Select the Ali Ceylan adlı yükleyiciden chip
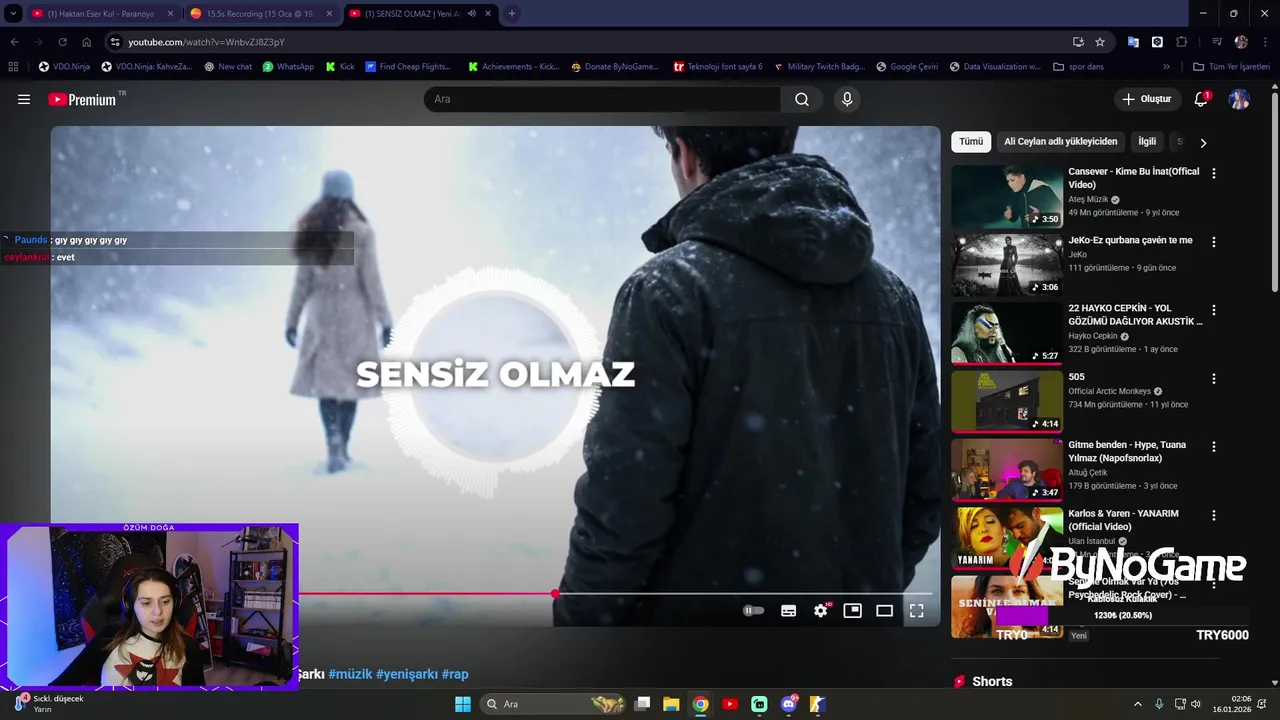Screen dimensions: 1280x720 [x=1061, y=142]
